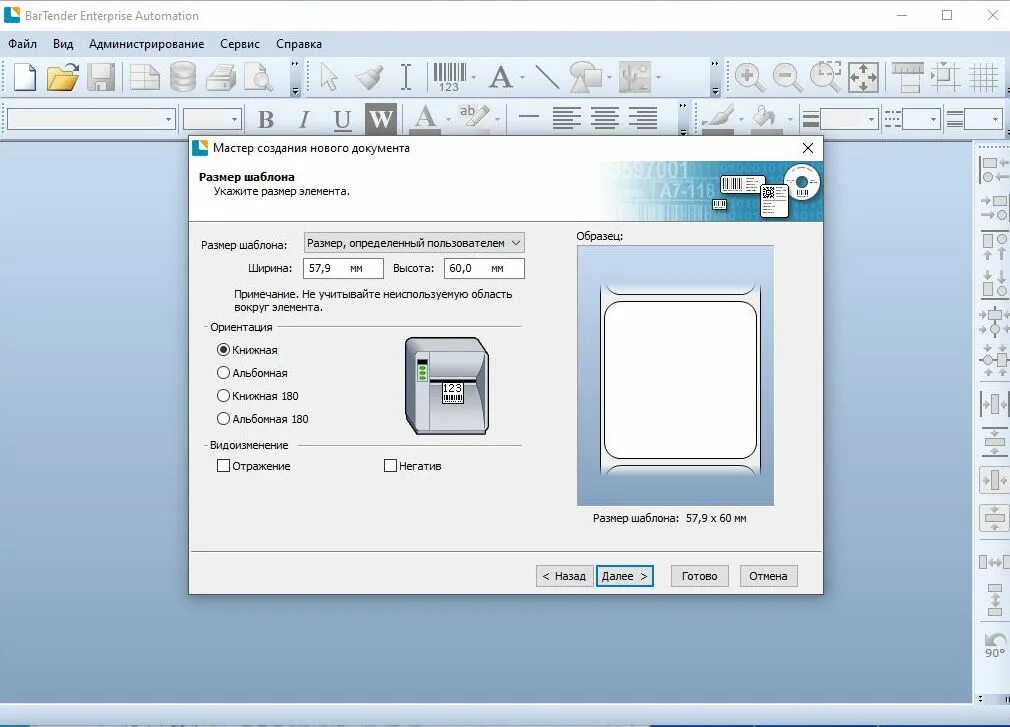
Task: Toggle the grid display icon
Action: [x=984, y=78]
